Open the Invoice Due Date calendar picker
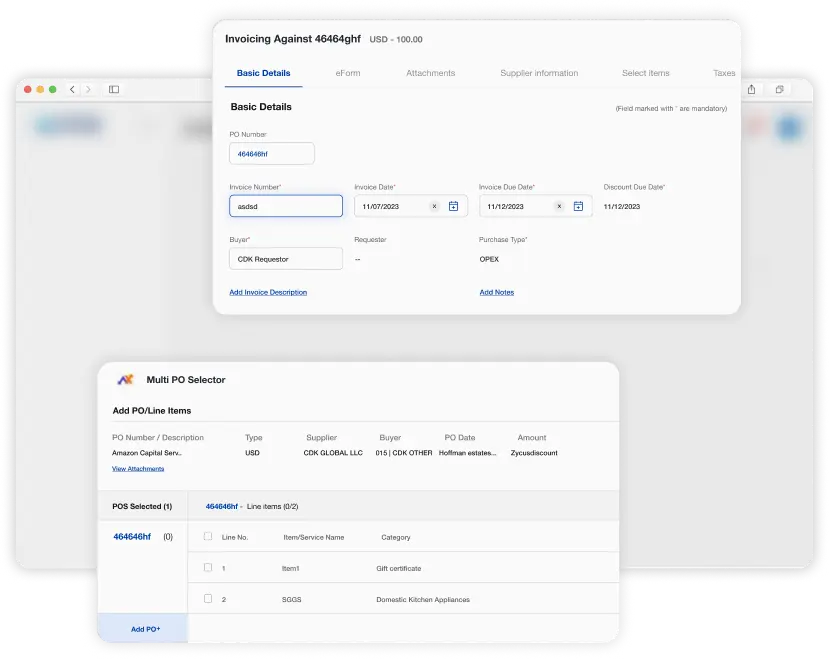The height and width of the screenshot is (659, 829). coord(578,206)
